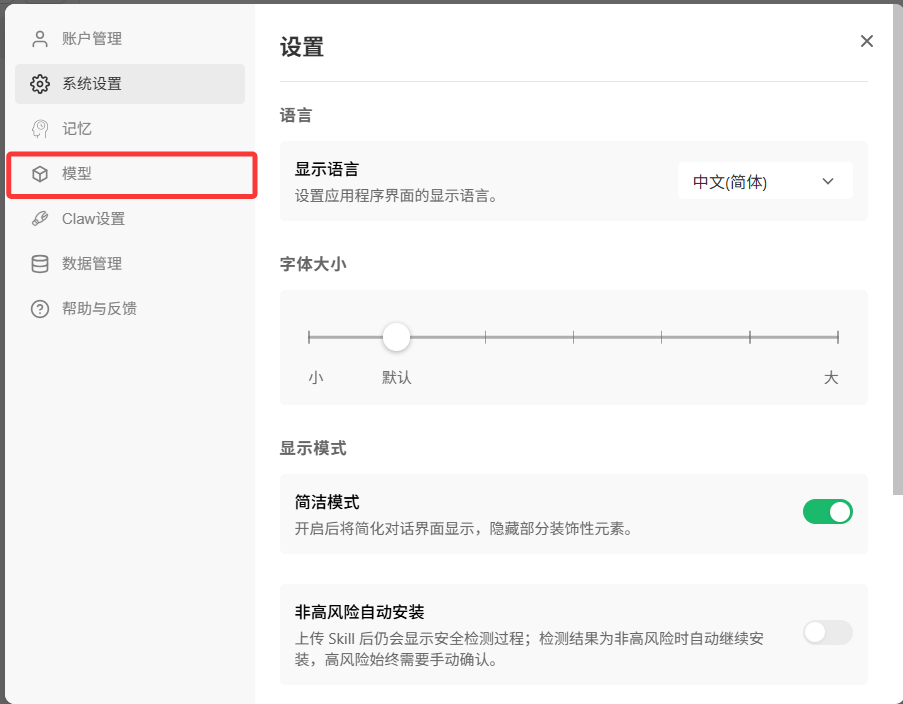Click the claw icon beside Claw设置
The image size is (903, 704).
(x=40, y=218)
